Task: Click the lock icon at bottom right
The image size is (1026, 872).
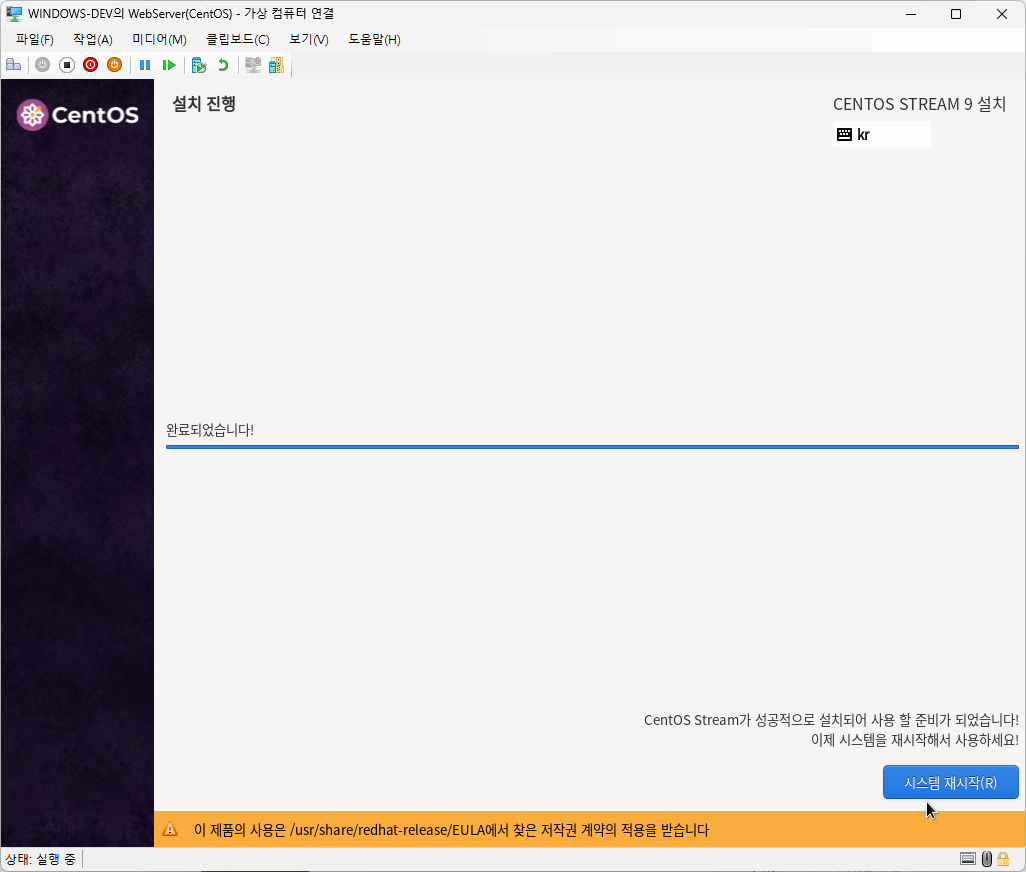Action: [x=1003, y=860]
